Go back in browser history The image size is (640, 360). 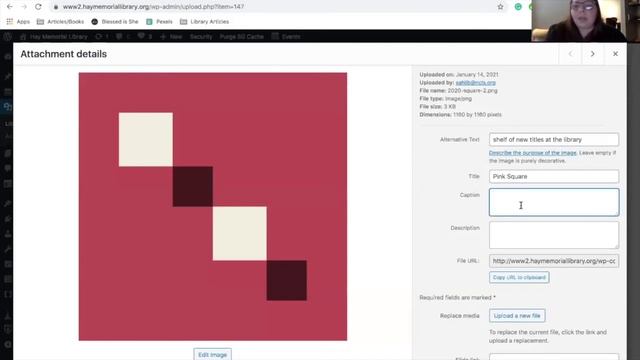pos(9,7)
